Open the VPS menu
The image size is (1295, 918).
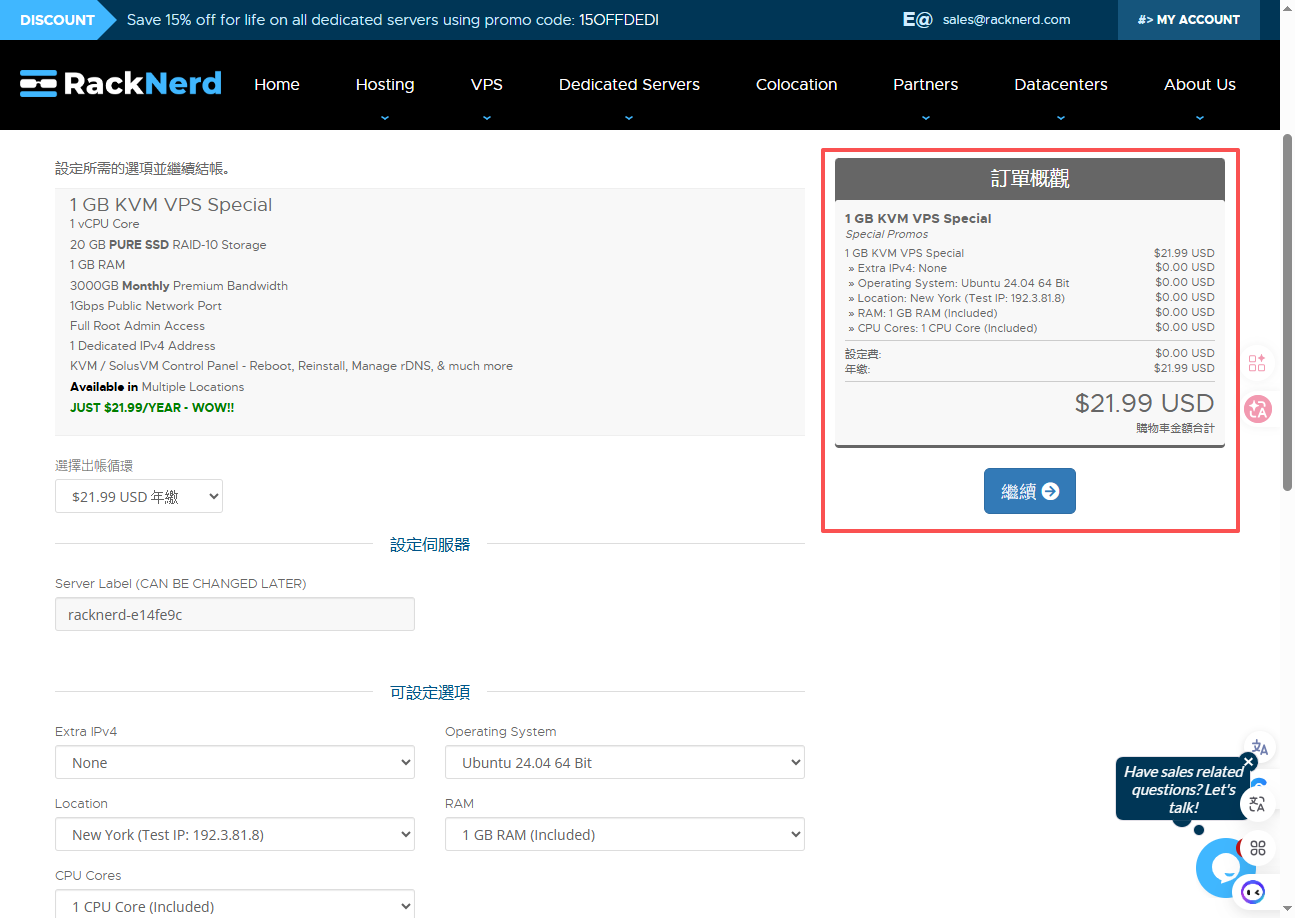pos(487,84)
